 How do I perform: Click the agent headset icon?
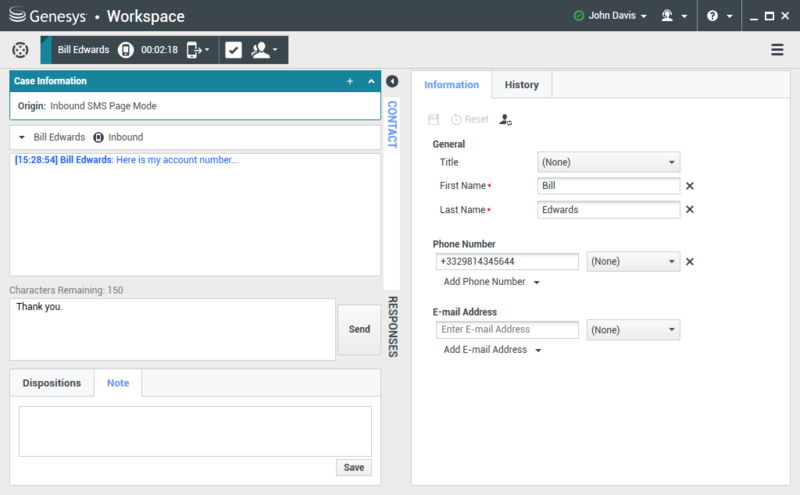coord(669,17)
